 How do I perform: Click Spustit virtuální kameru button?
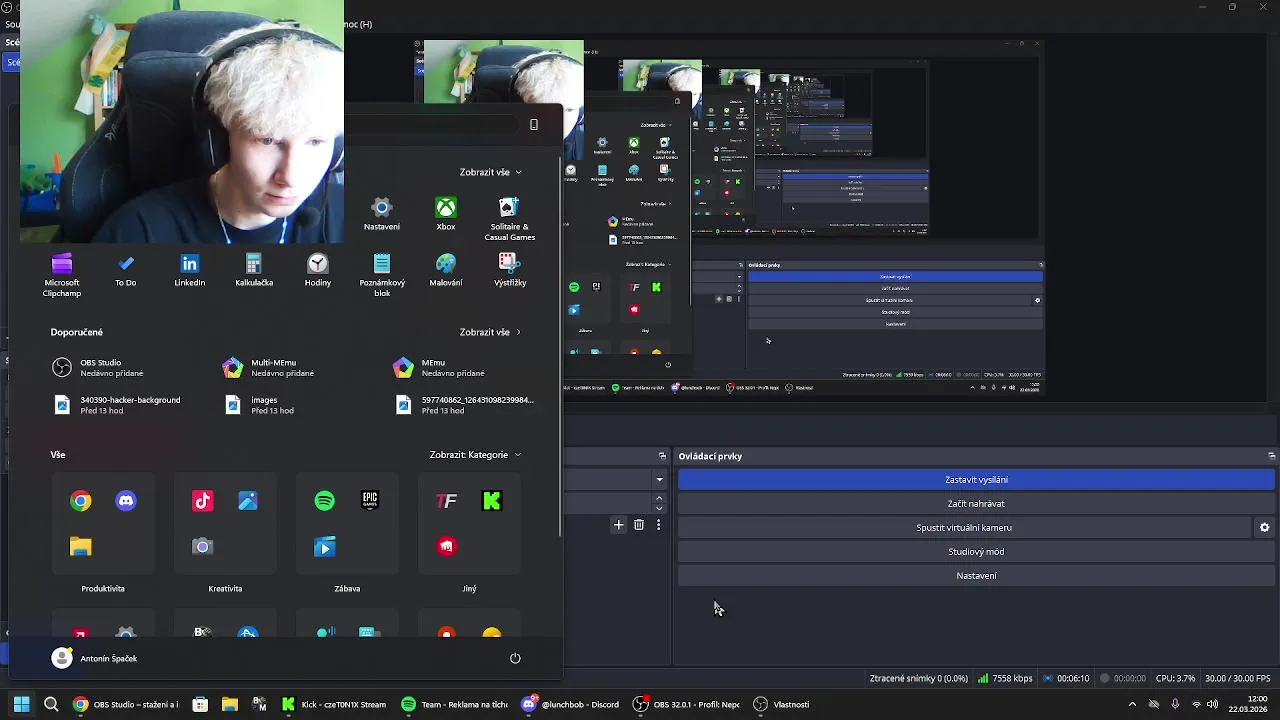coord(964,528)
